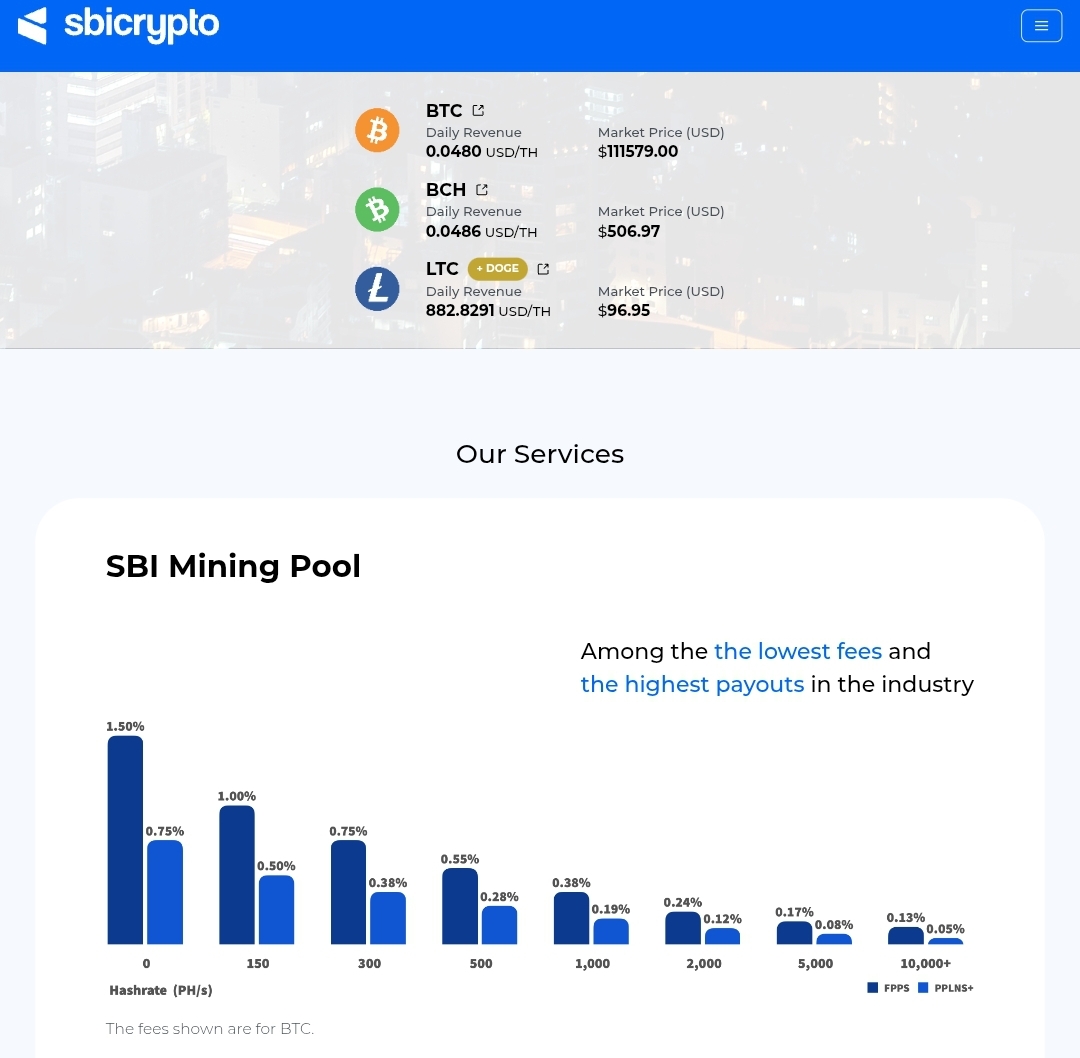This screenshot has height=1058, width=1080.
Task: Expand the LTC revenue row
Action: [488, 301]
